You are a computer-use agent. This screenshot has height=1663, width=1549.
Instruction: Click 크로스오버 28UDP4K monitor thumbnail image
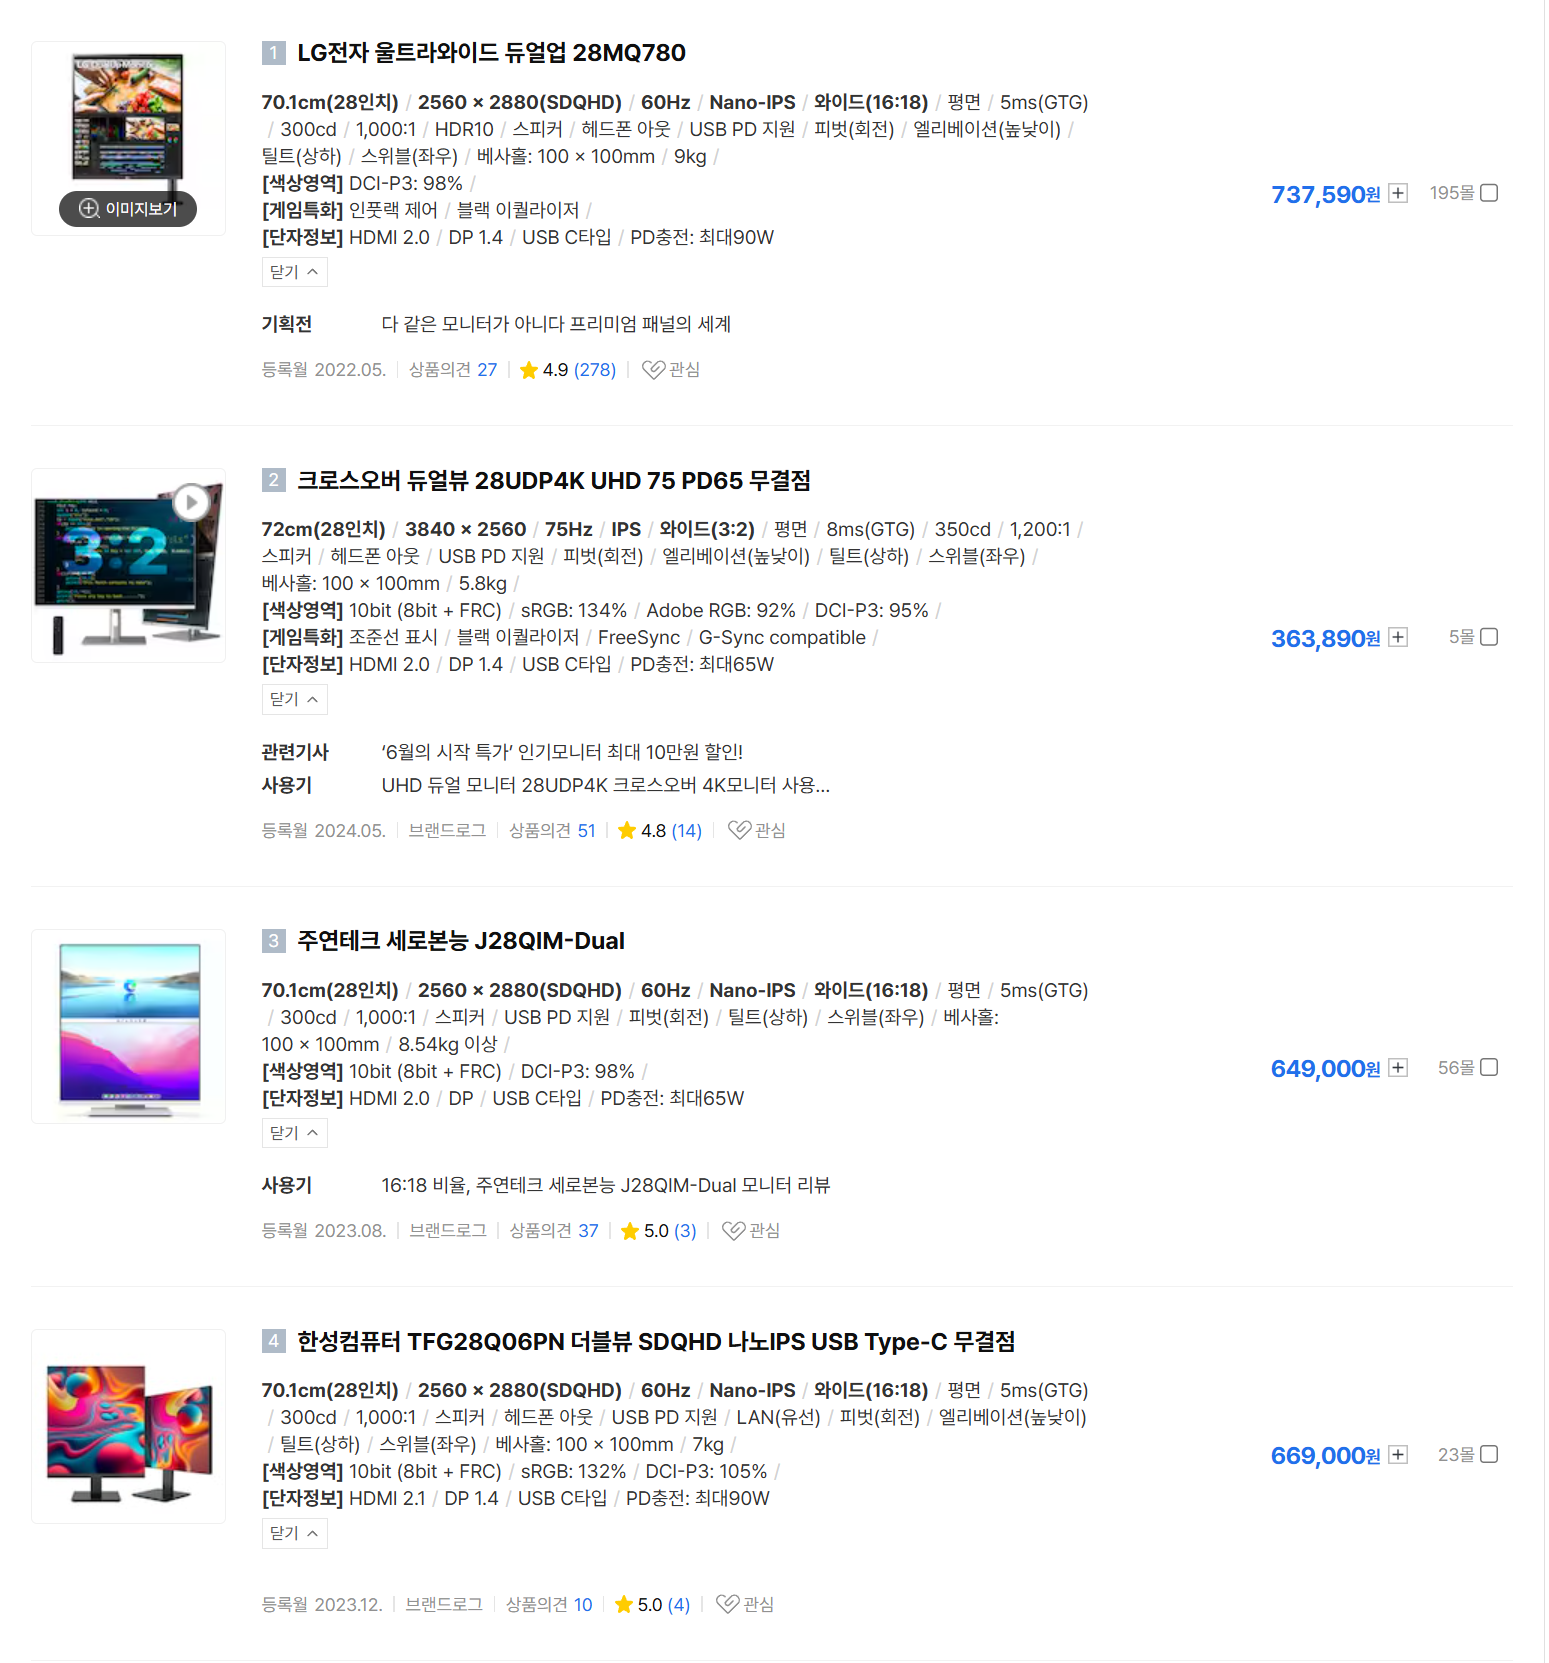[129, 566]
